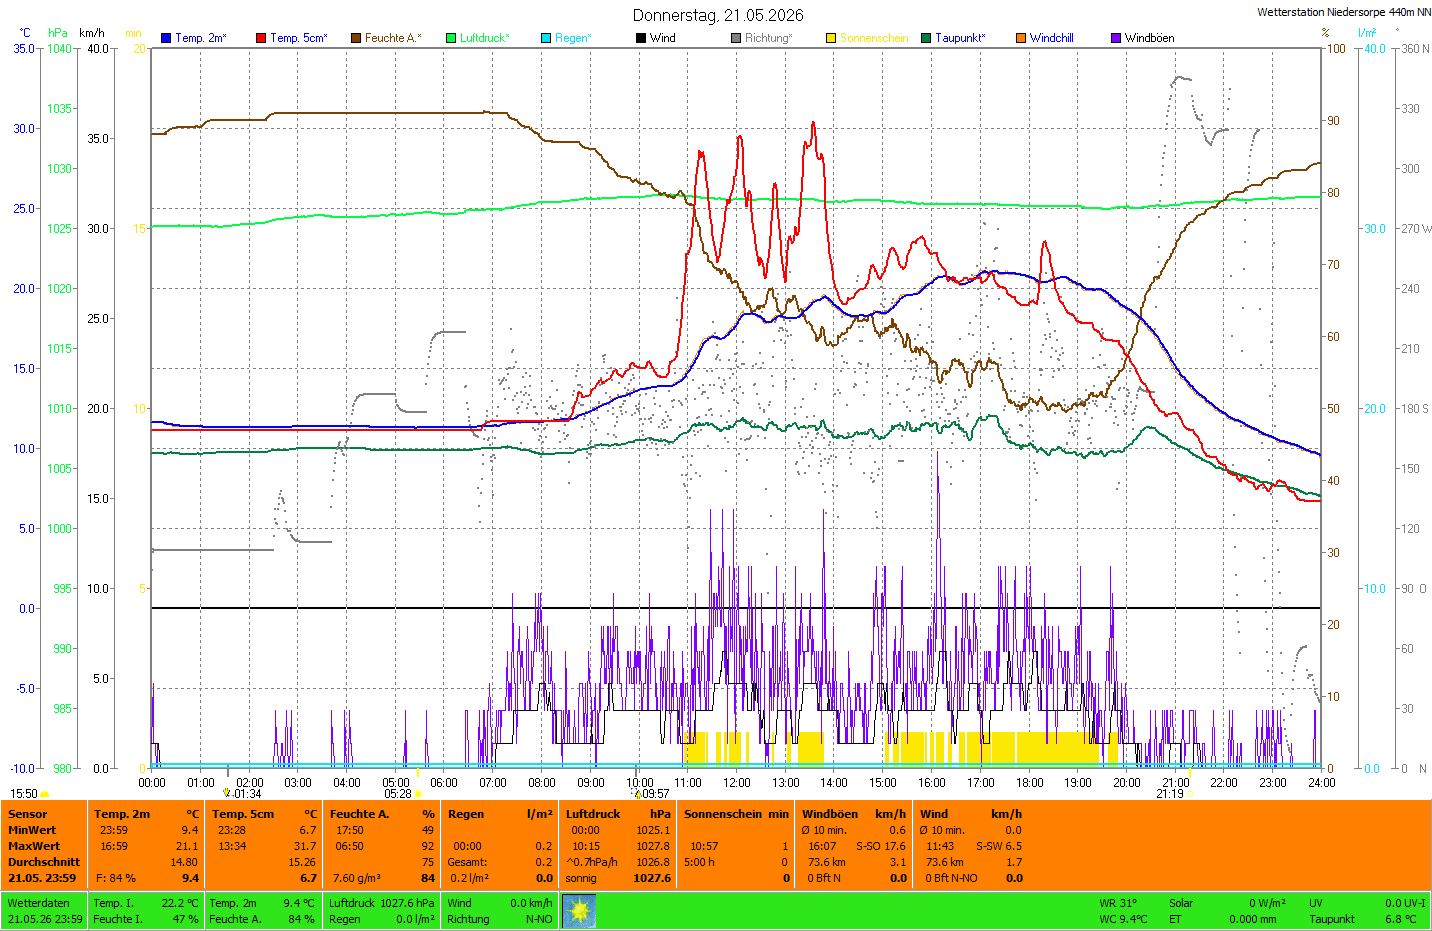Screen dimensions: 1432x931
Task: Click the 'UV' label in the green bar
Action: pos(1316,903)
